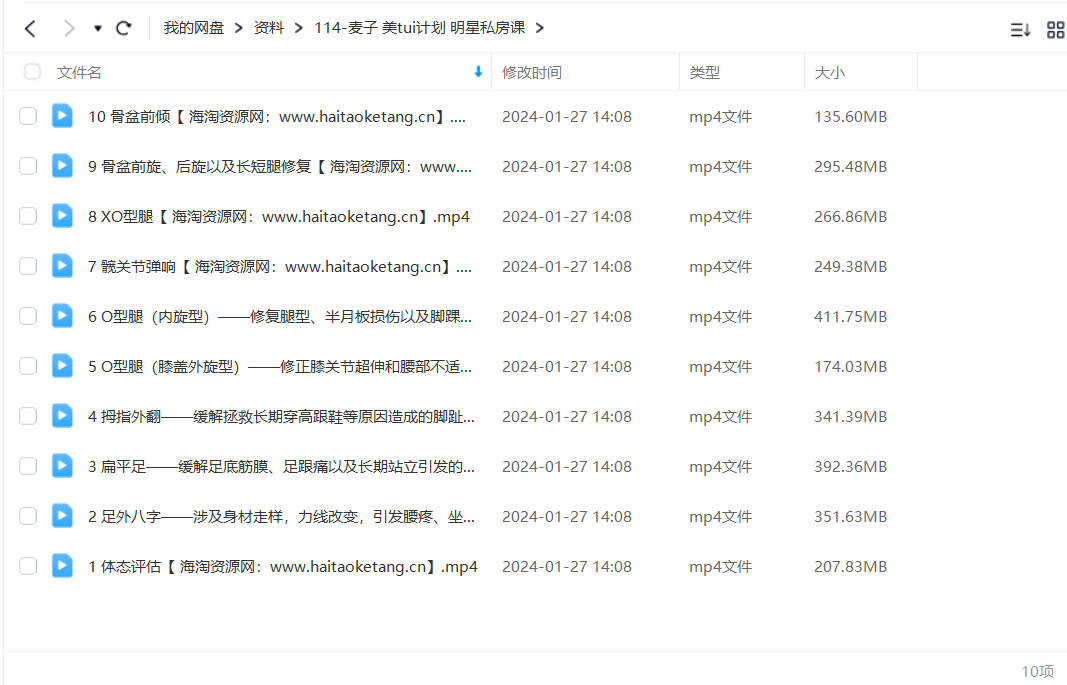Image resolution: width=1067 pixels, height=685 pixels.
Task: Click the video icon of 2 足外八字
Action: 62,516
